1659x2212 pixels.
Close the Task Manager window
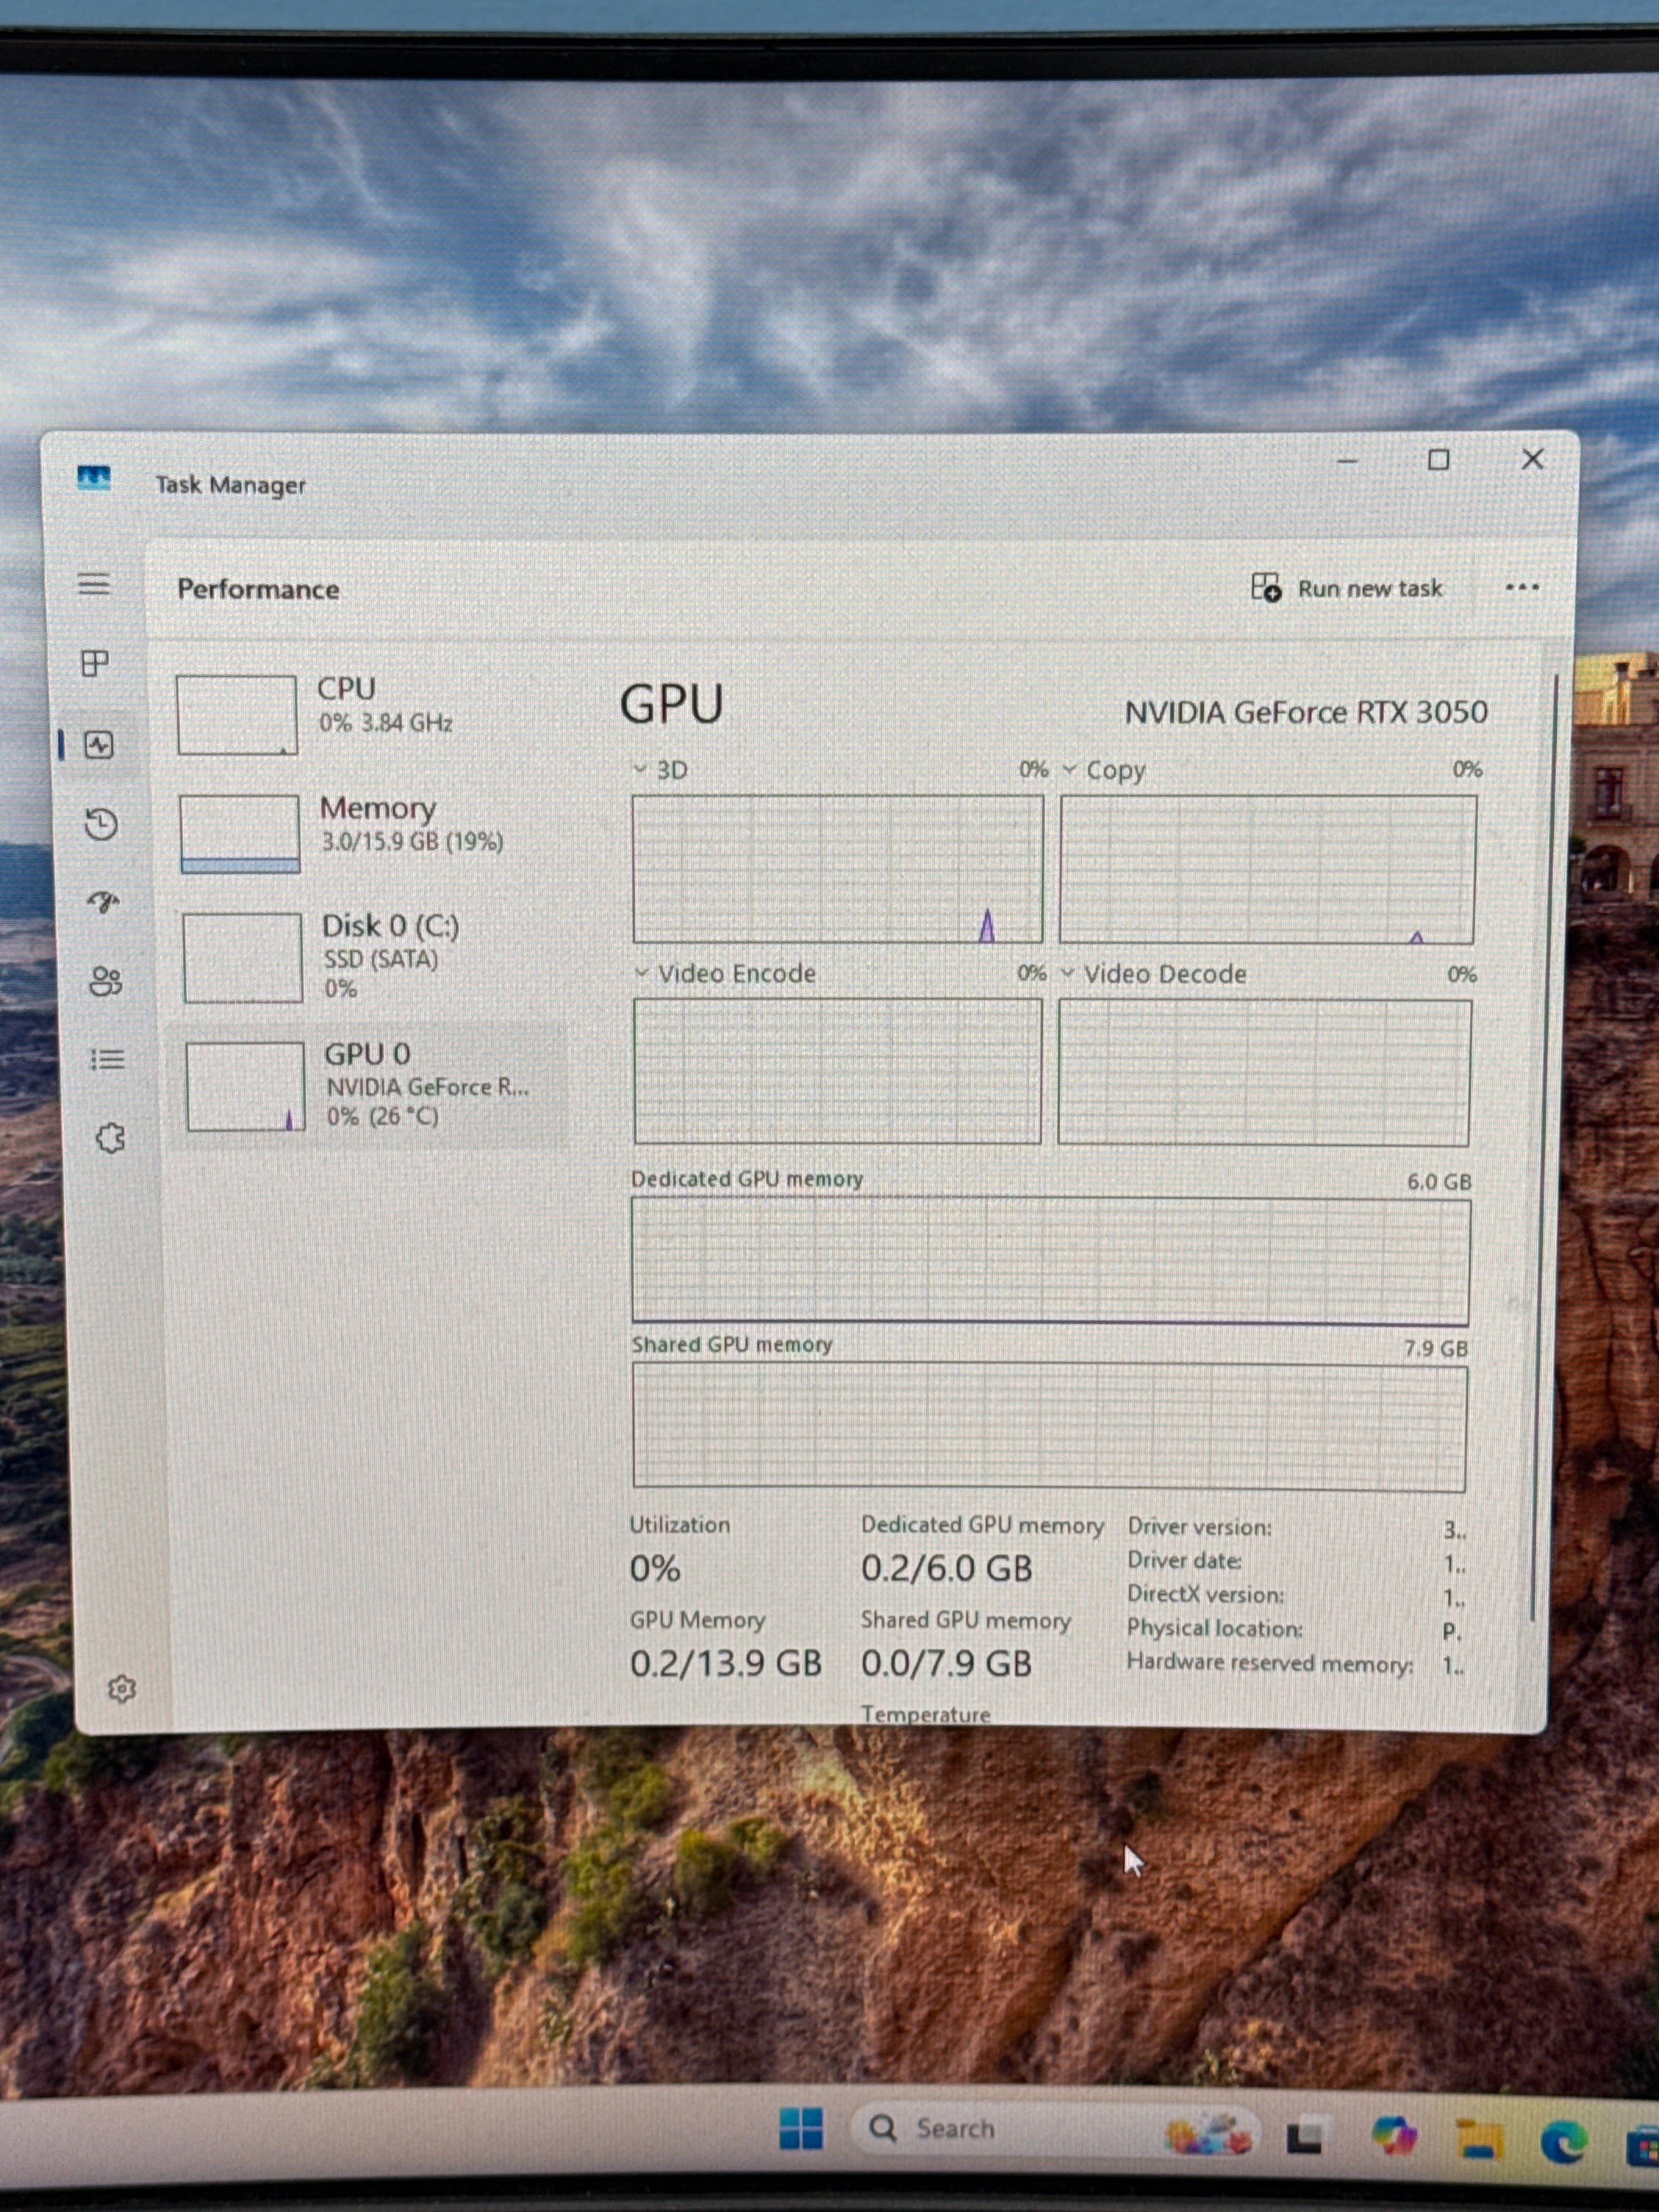coord(1532,459)
